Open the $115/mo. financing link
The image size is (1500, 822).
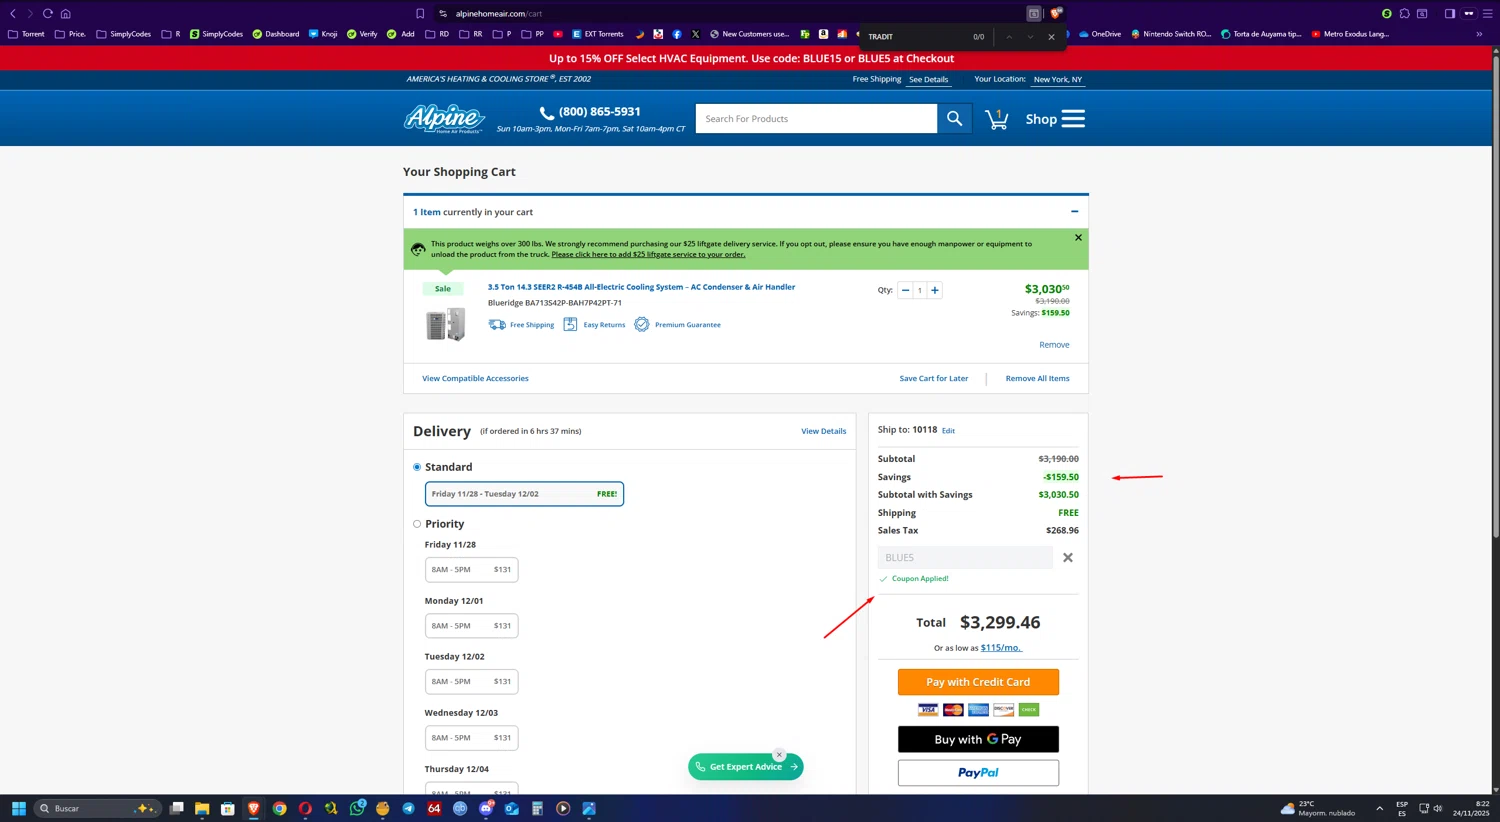(x=1001, y=648)
